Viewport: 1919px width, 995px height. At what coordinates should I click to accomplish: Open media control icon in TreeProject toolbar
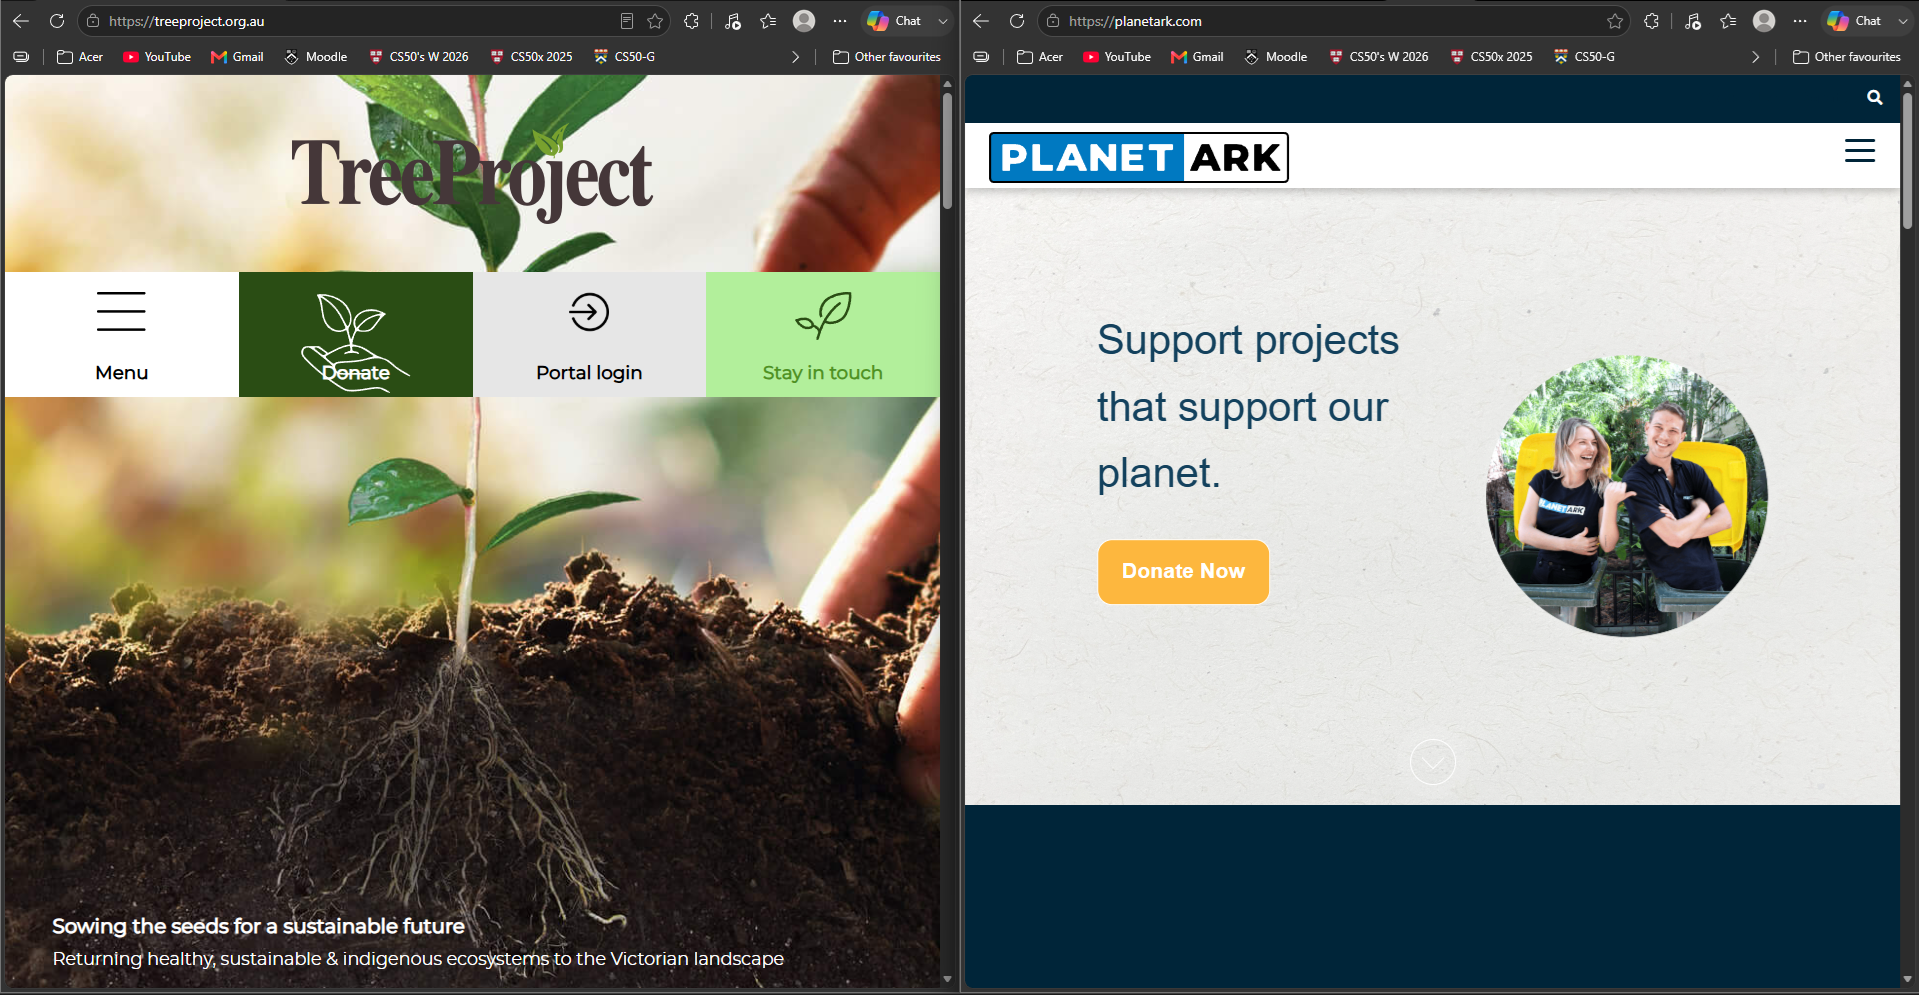(733, 21)
